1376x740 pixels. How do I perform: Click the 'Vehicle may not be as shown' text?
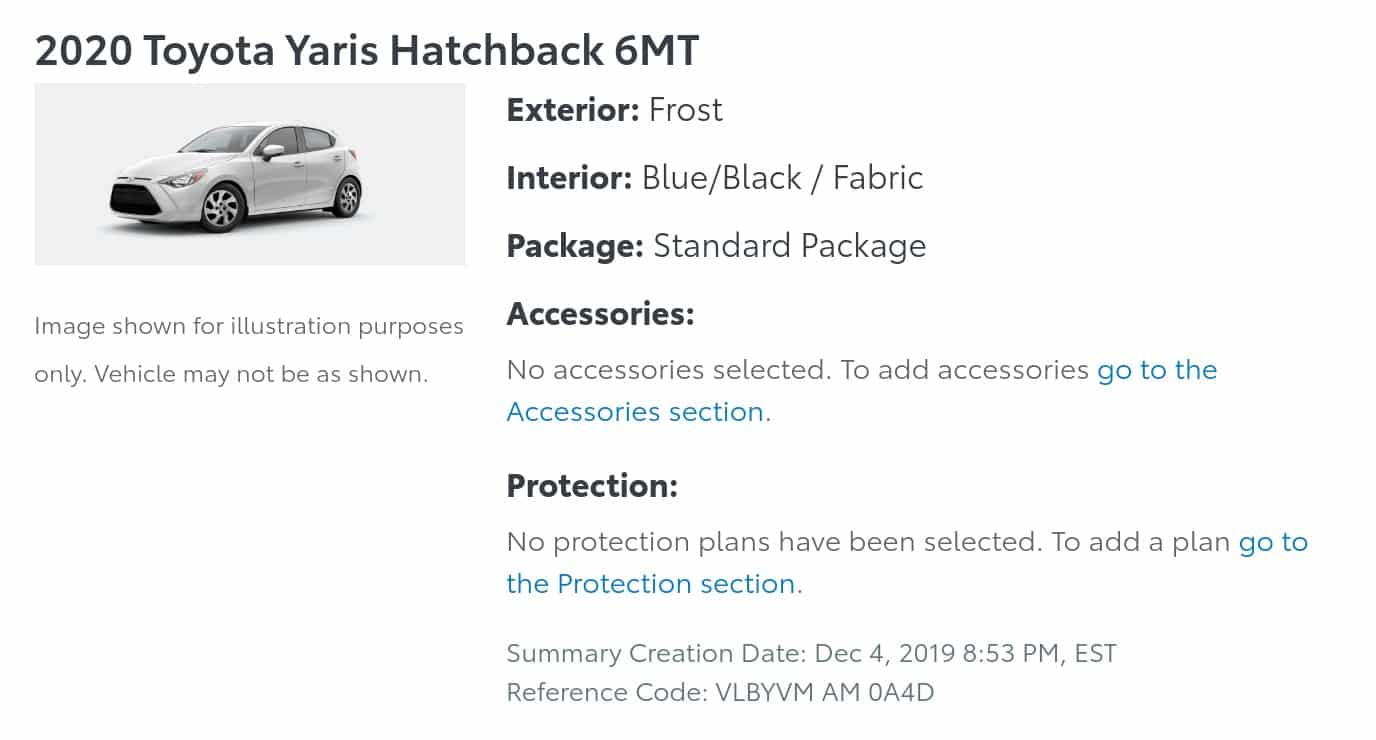[261, 374]
